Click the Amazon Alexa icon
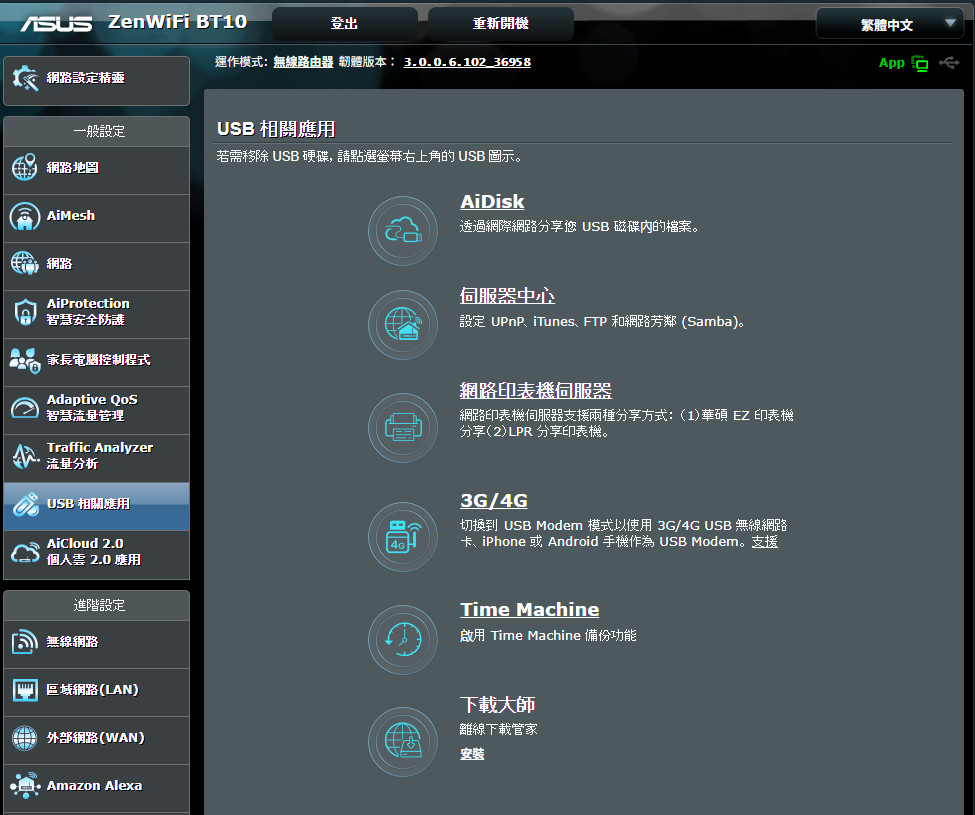This screenshot has width=975, height=815. pos(25,786)
